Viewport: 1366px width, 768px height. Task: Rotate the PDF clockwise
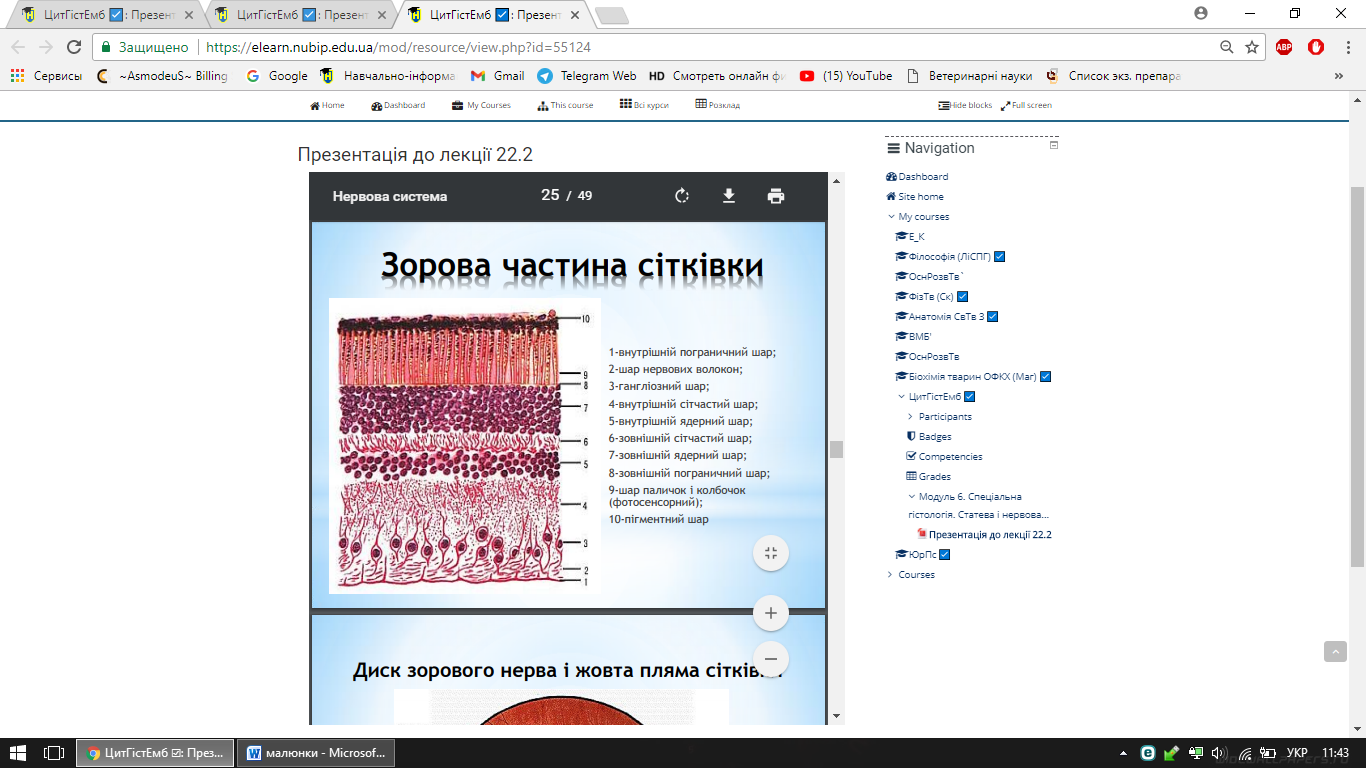(x=682, y=196)
